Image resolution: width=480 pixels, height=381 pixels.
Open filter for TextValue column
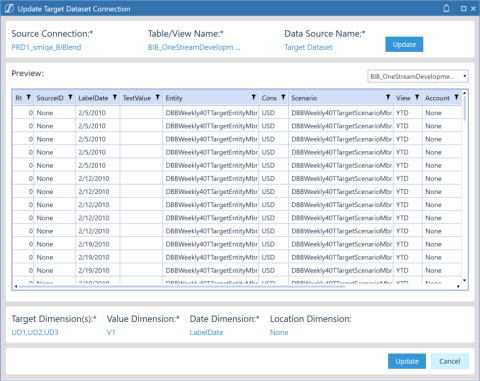click(x=158, y=97)
